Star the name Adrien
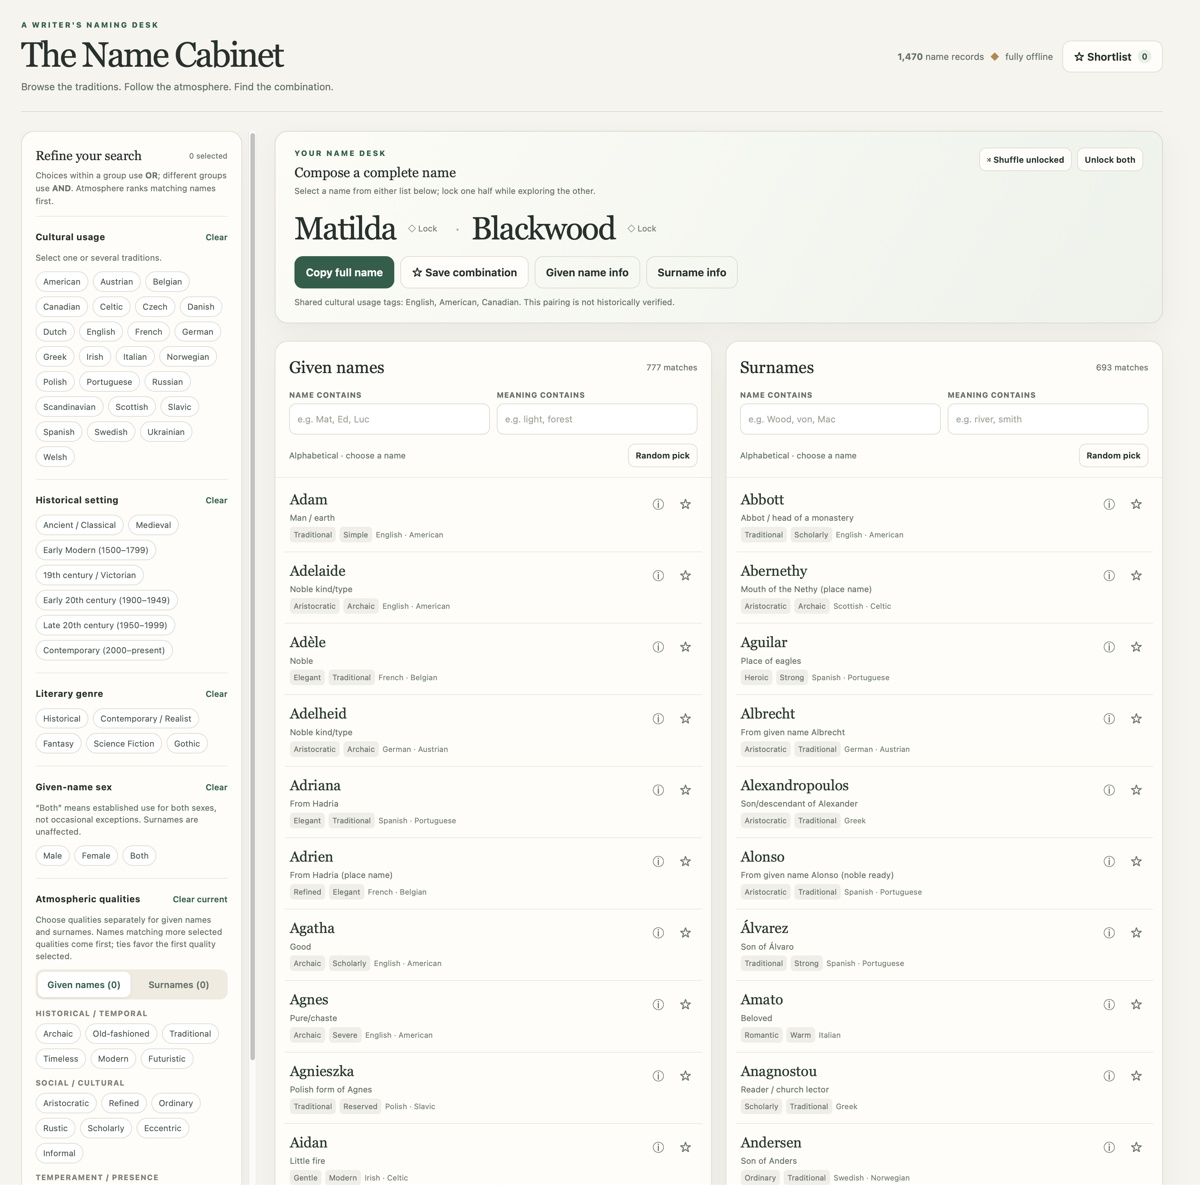1200x1185 pixels. [x=685, y=862]
